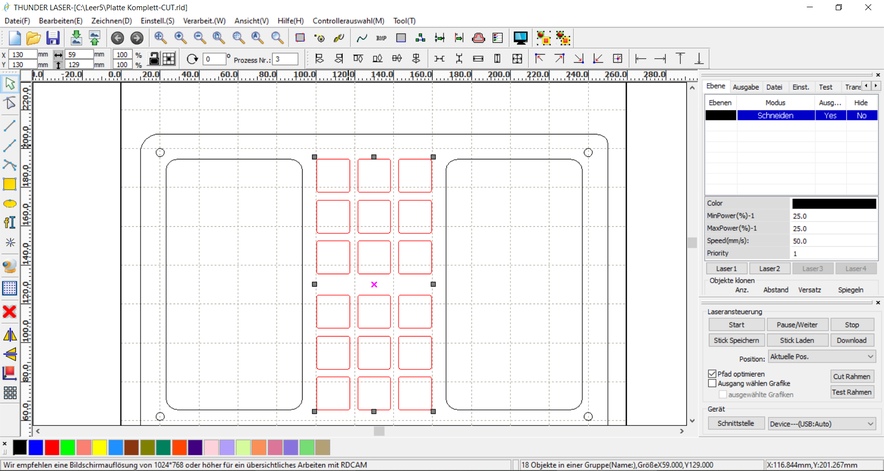Click the Prozess Nr. input field
Screen dimensions: 884x471
tap(285, 59)
